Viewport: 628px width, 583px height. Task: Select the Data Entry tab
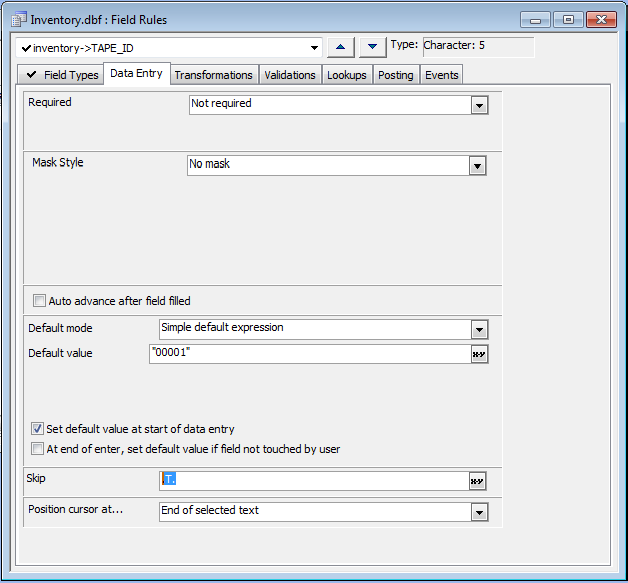point(137,74)
